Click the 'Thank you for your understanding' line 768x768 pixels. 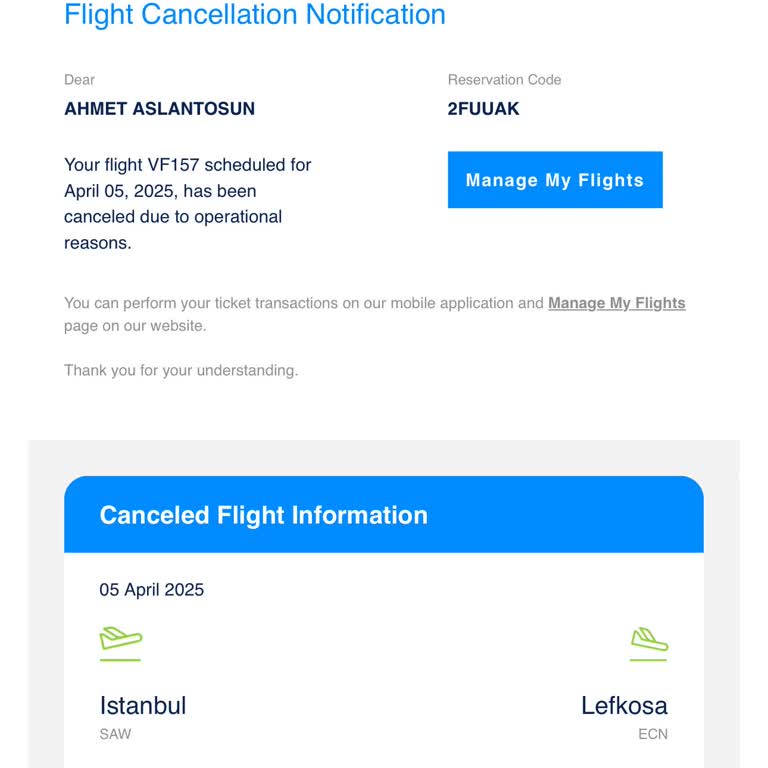pos(181,370)
